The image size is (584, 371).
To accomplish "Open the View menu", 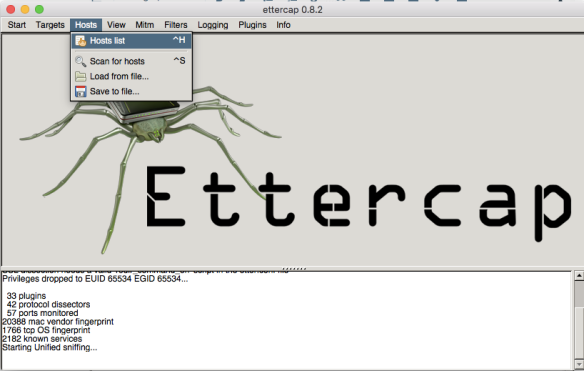I will tap(116, 25).
